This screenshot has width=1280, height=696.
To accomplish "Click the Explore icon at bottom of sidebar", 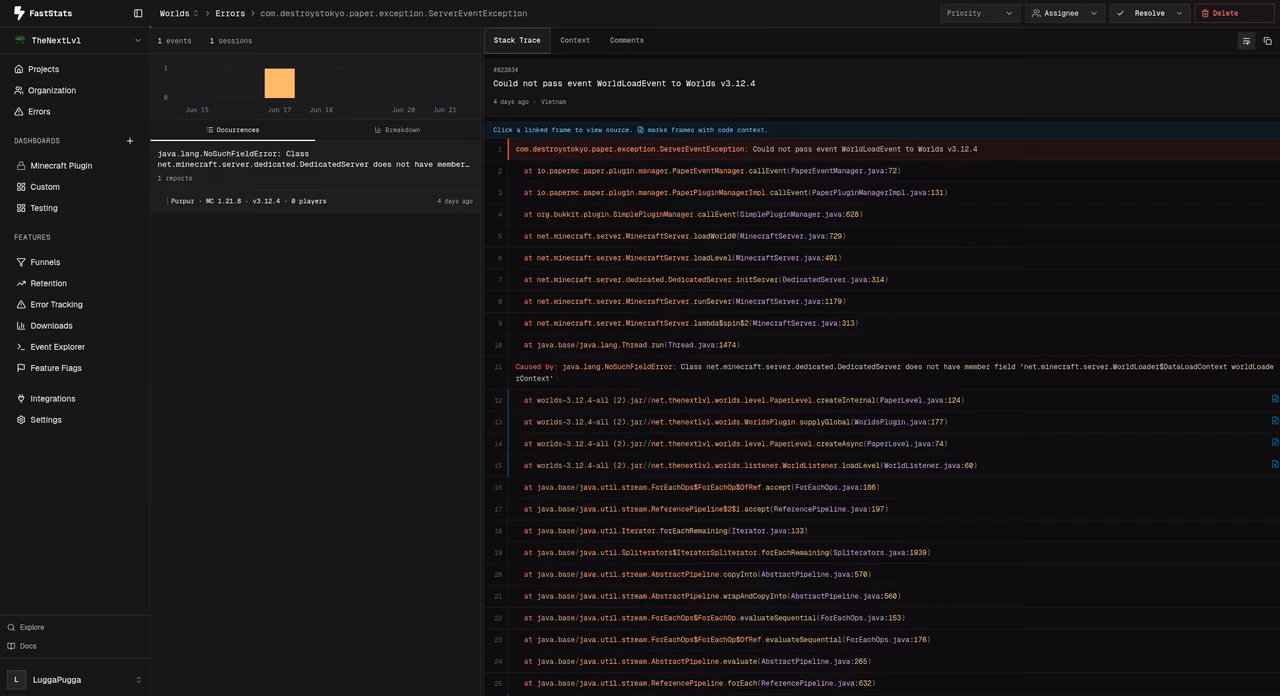I will [x=11, y=627].
